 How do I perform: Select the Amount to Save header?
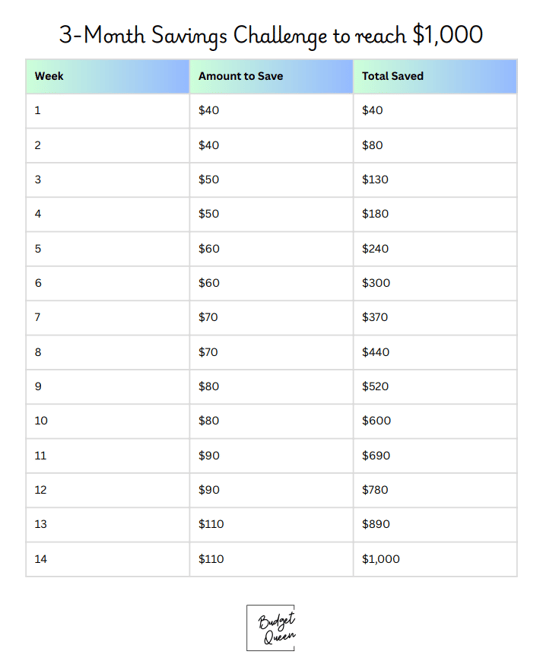pyautogui.click(x=271, y=76)
